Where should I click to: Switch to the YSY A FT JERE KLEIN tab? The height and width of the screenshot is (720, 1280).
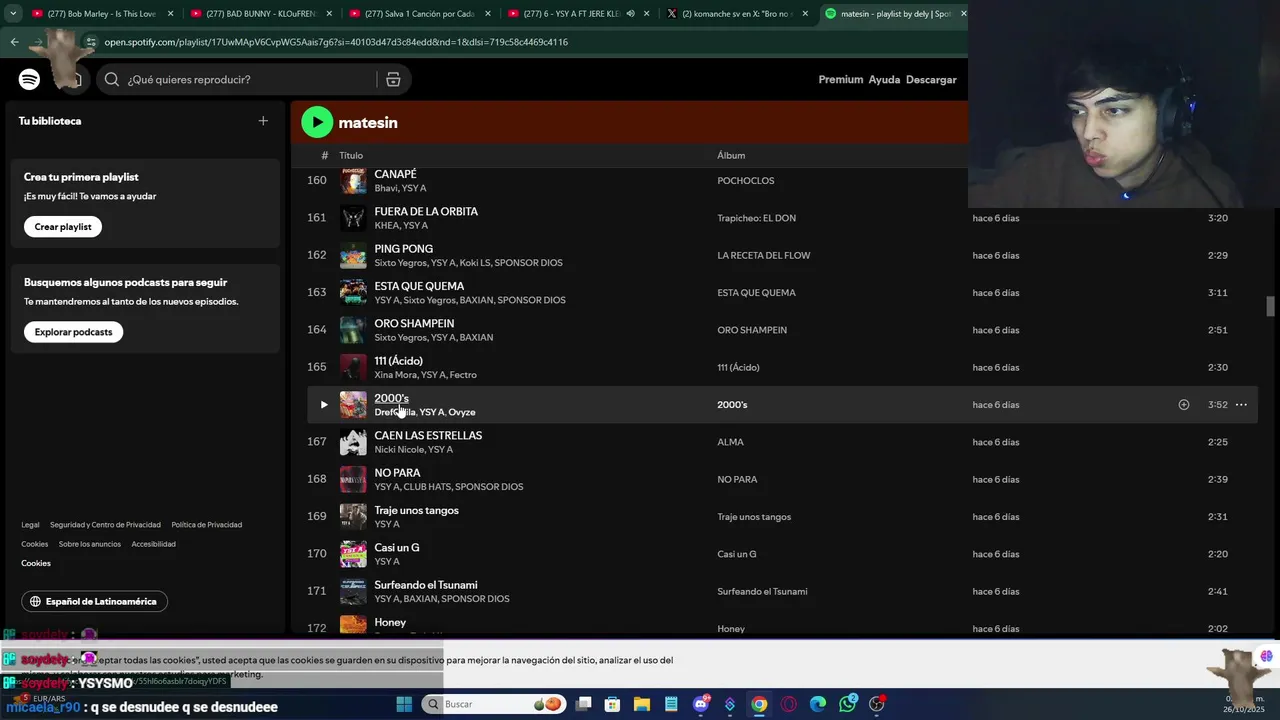tap(578, 14)
